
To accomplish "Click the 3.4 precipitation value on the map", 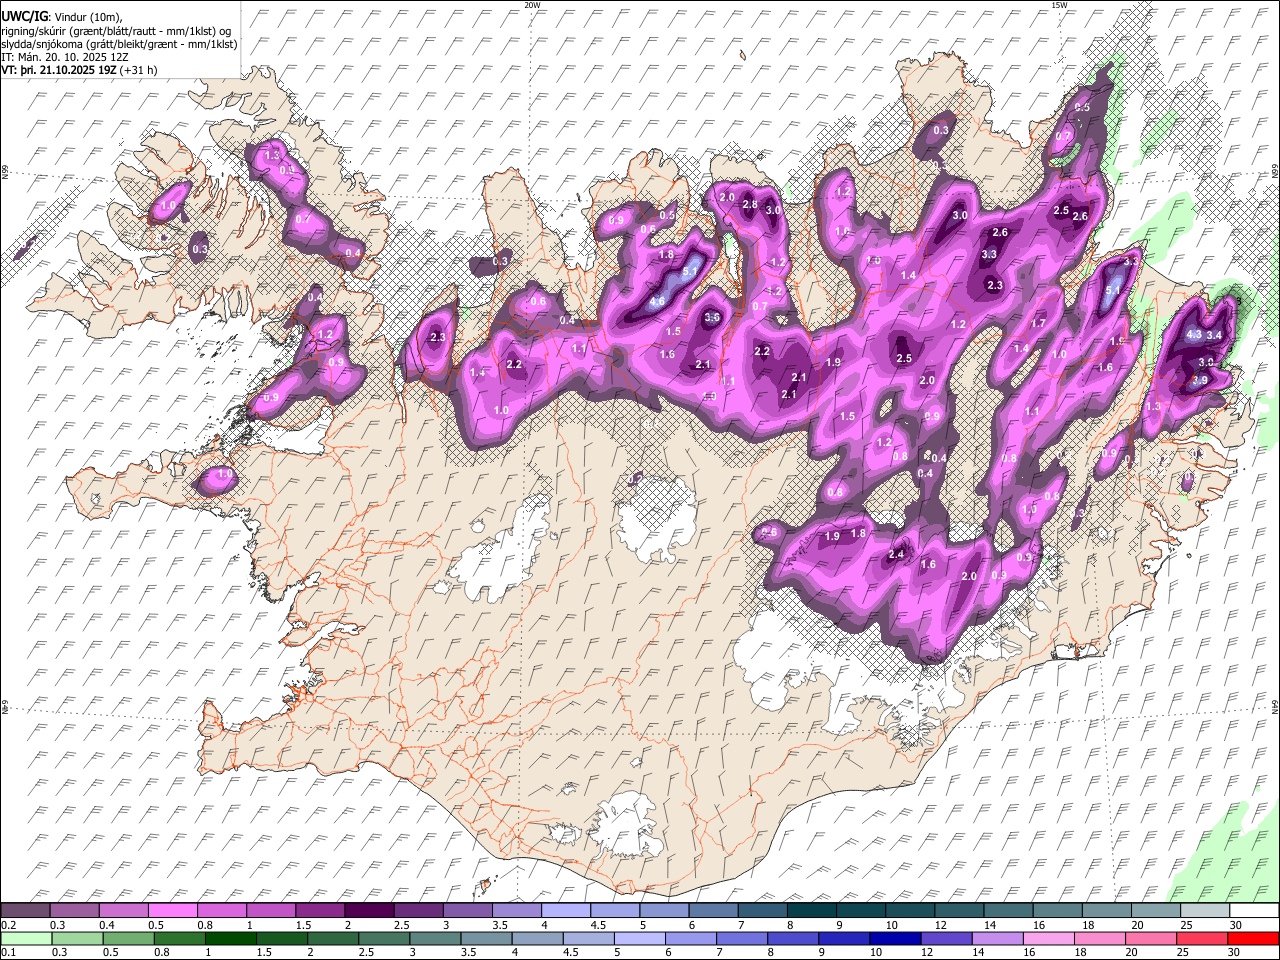I will point(1216,335).
